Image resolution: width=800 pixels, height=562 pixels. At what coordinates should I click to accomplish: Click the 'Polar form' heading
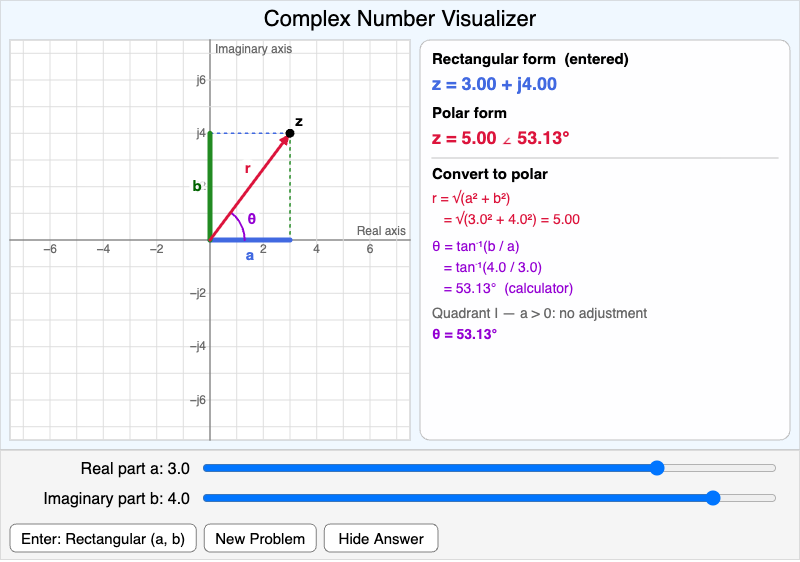[x=469, y=113]
